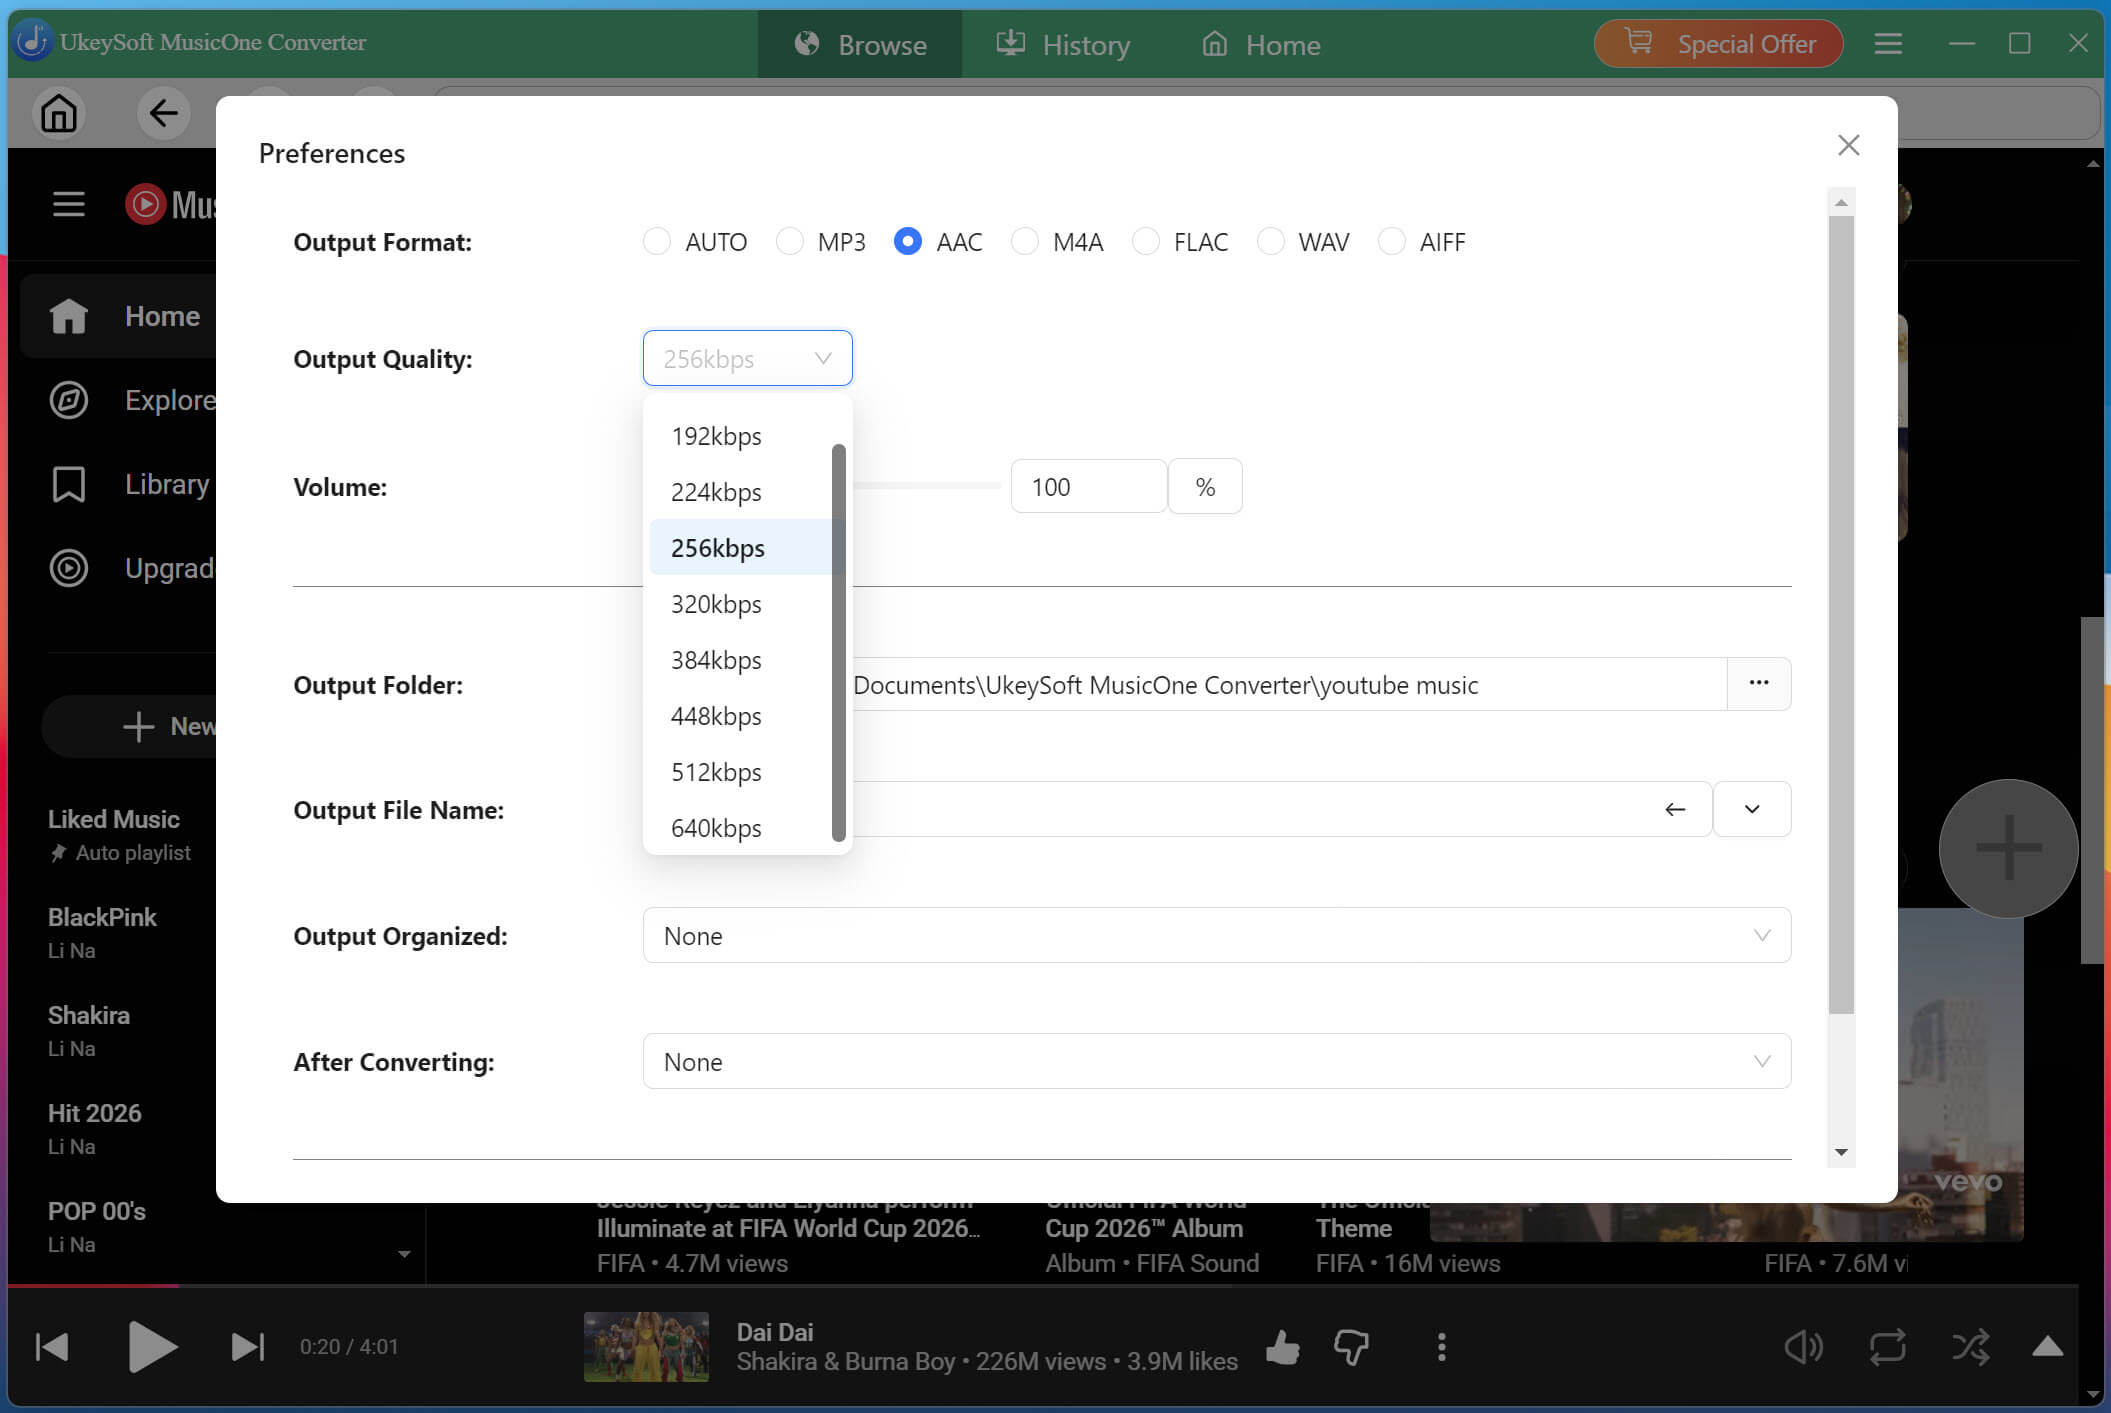This screenshot has width=2111, height=1413.
Task: Select the AAC output format radio
Action: (x=908, y=242)
